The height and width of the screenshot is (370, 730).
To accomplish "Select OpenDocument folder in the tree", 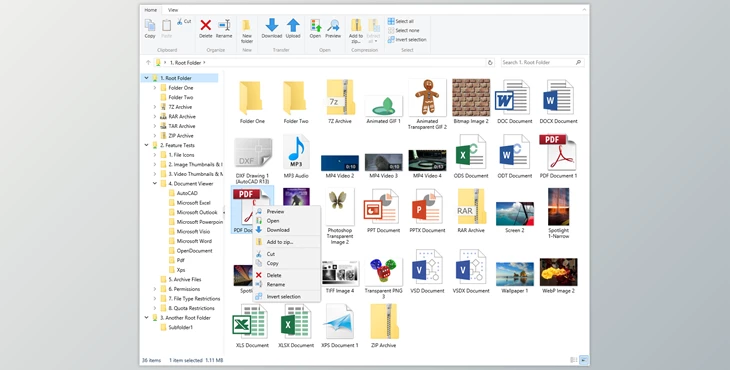I will click(195, 251).
